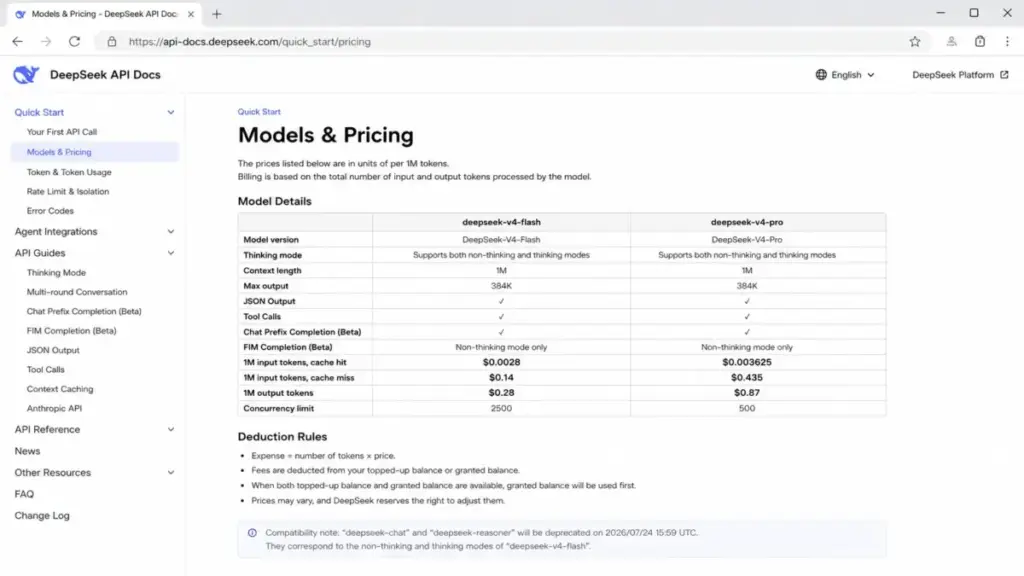Viewport: 1024px width, 576px height.
Task: Open the FAQ sidebar item
Action: pos(24,494)
